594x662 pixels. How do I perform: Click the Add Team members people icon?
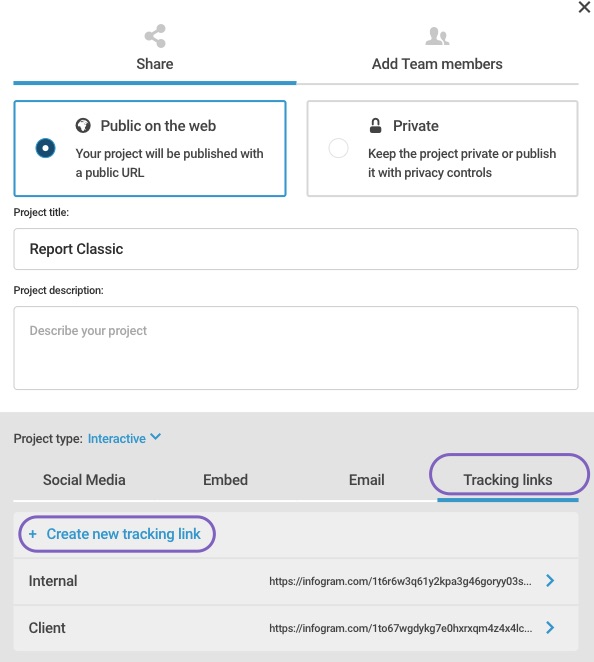(437, 36)
